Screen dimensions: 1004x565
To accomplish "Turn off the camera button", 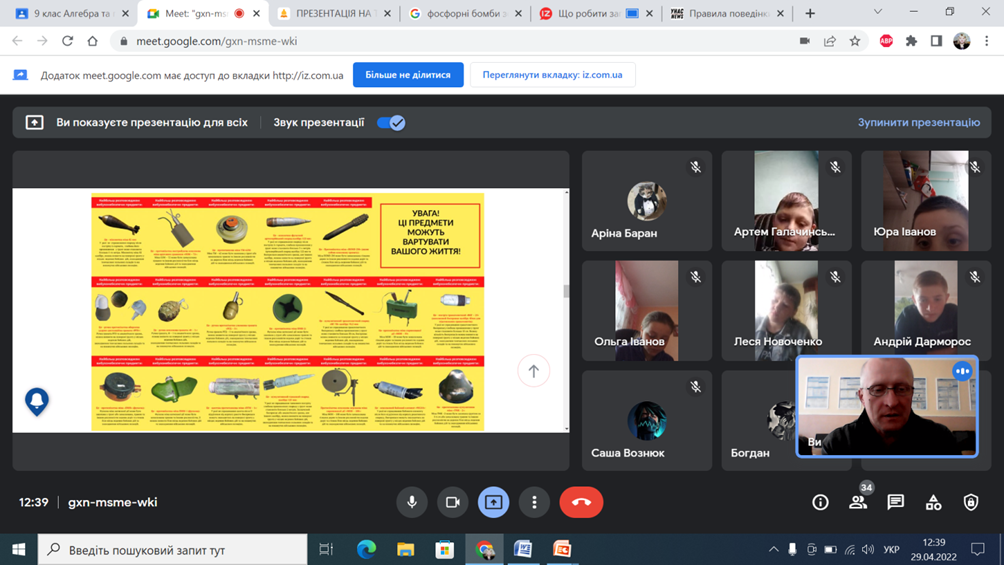I will pos(452,502).
